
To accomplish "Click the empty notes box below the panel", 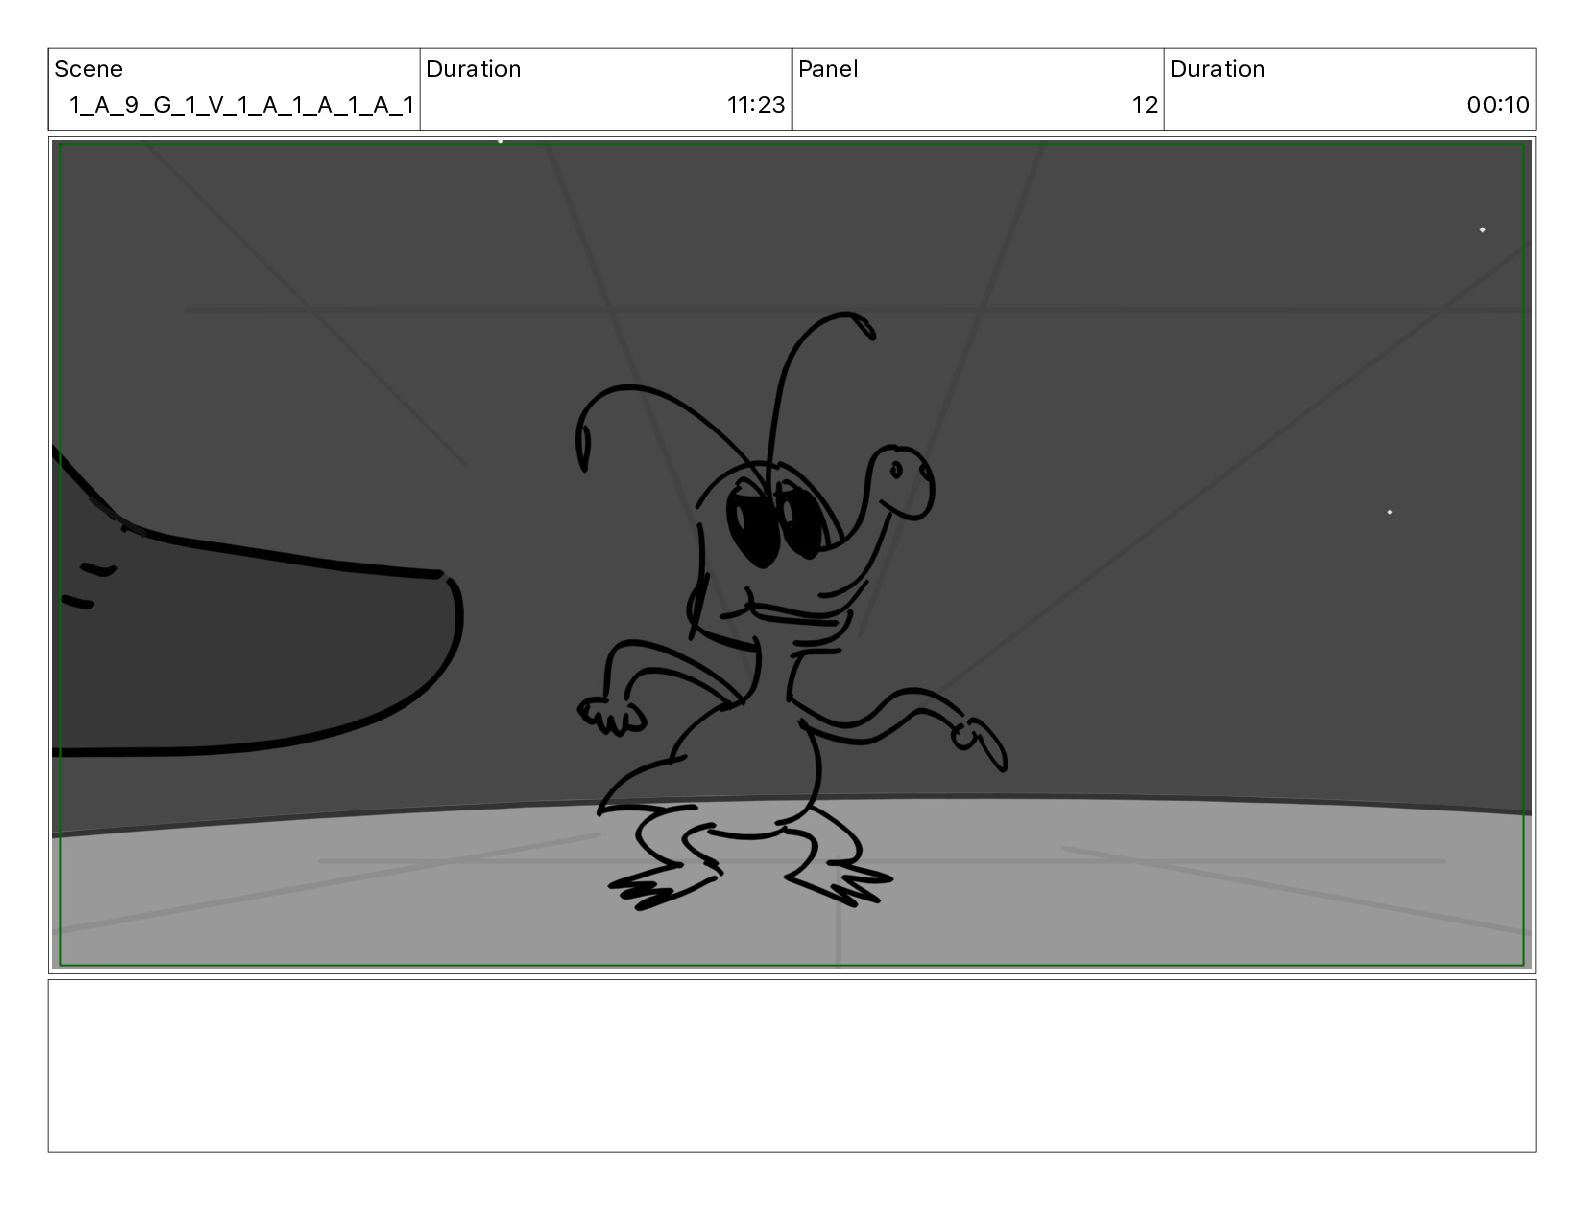I will coord(791,1065).
